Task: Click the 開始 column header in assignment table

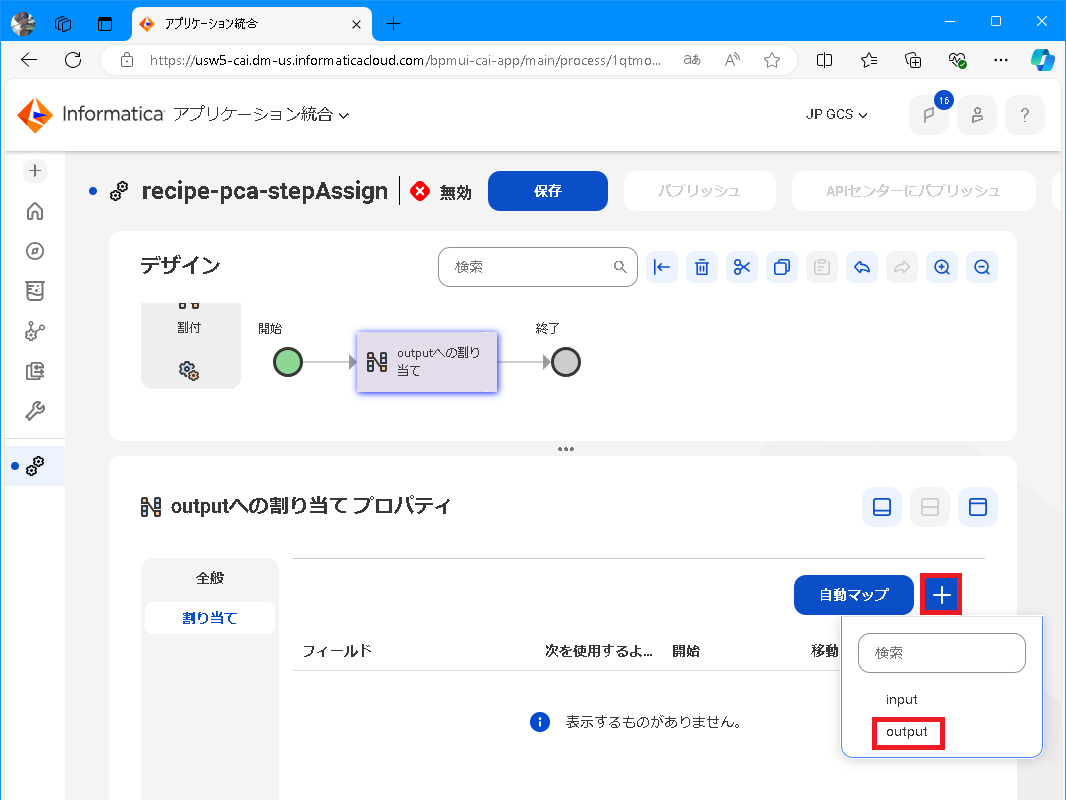Action: [x=686, y=651]
